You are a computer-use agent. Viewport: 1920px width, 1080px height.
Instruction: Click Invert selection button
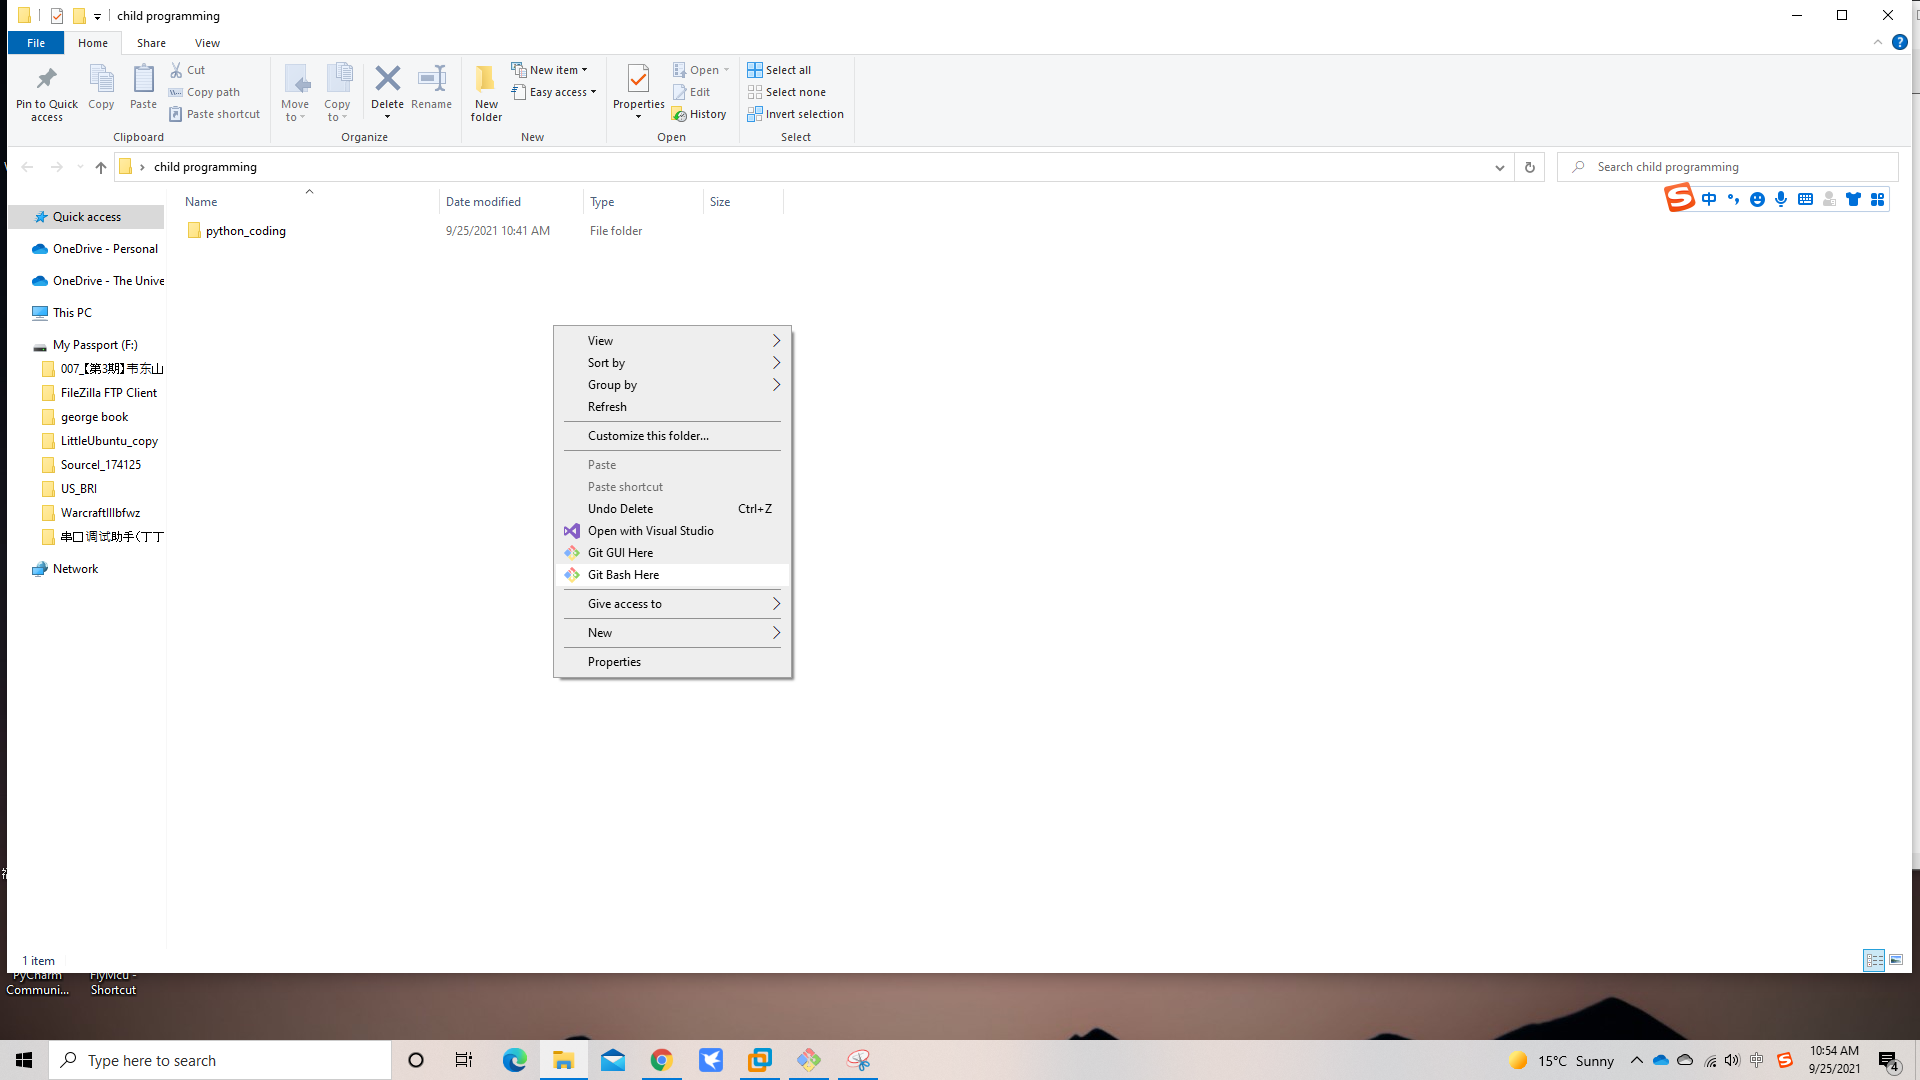(x=795, y=114)
